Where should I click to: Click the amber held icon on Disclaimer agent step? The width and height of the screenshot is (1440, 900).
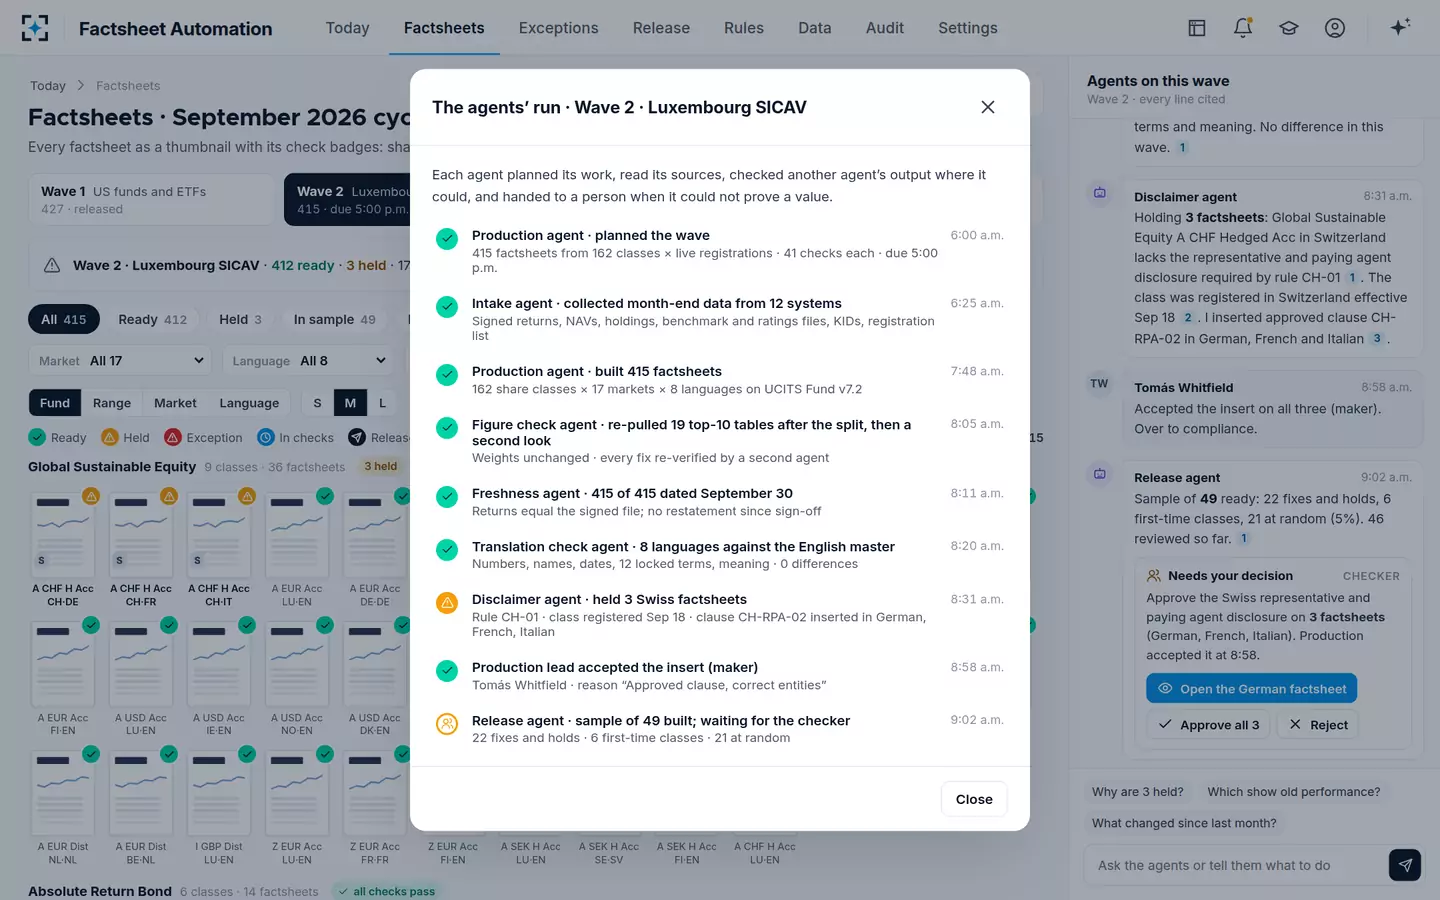click(x=447, y=603)
